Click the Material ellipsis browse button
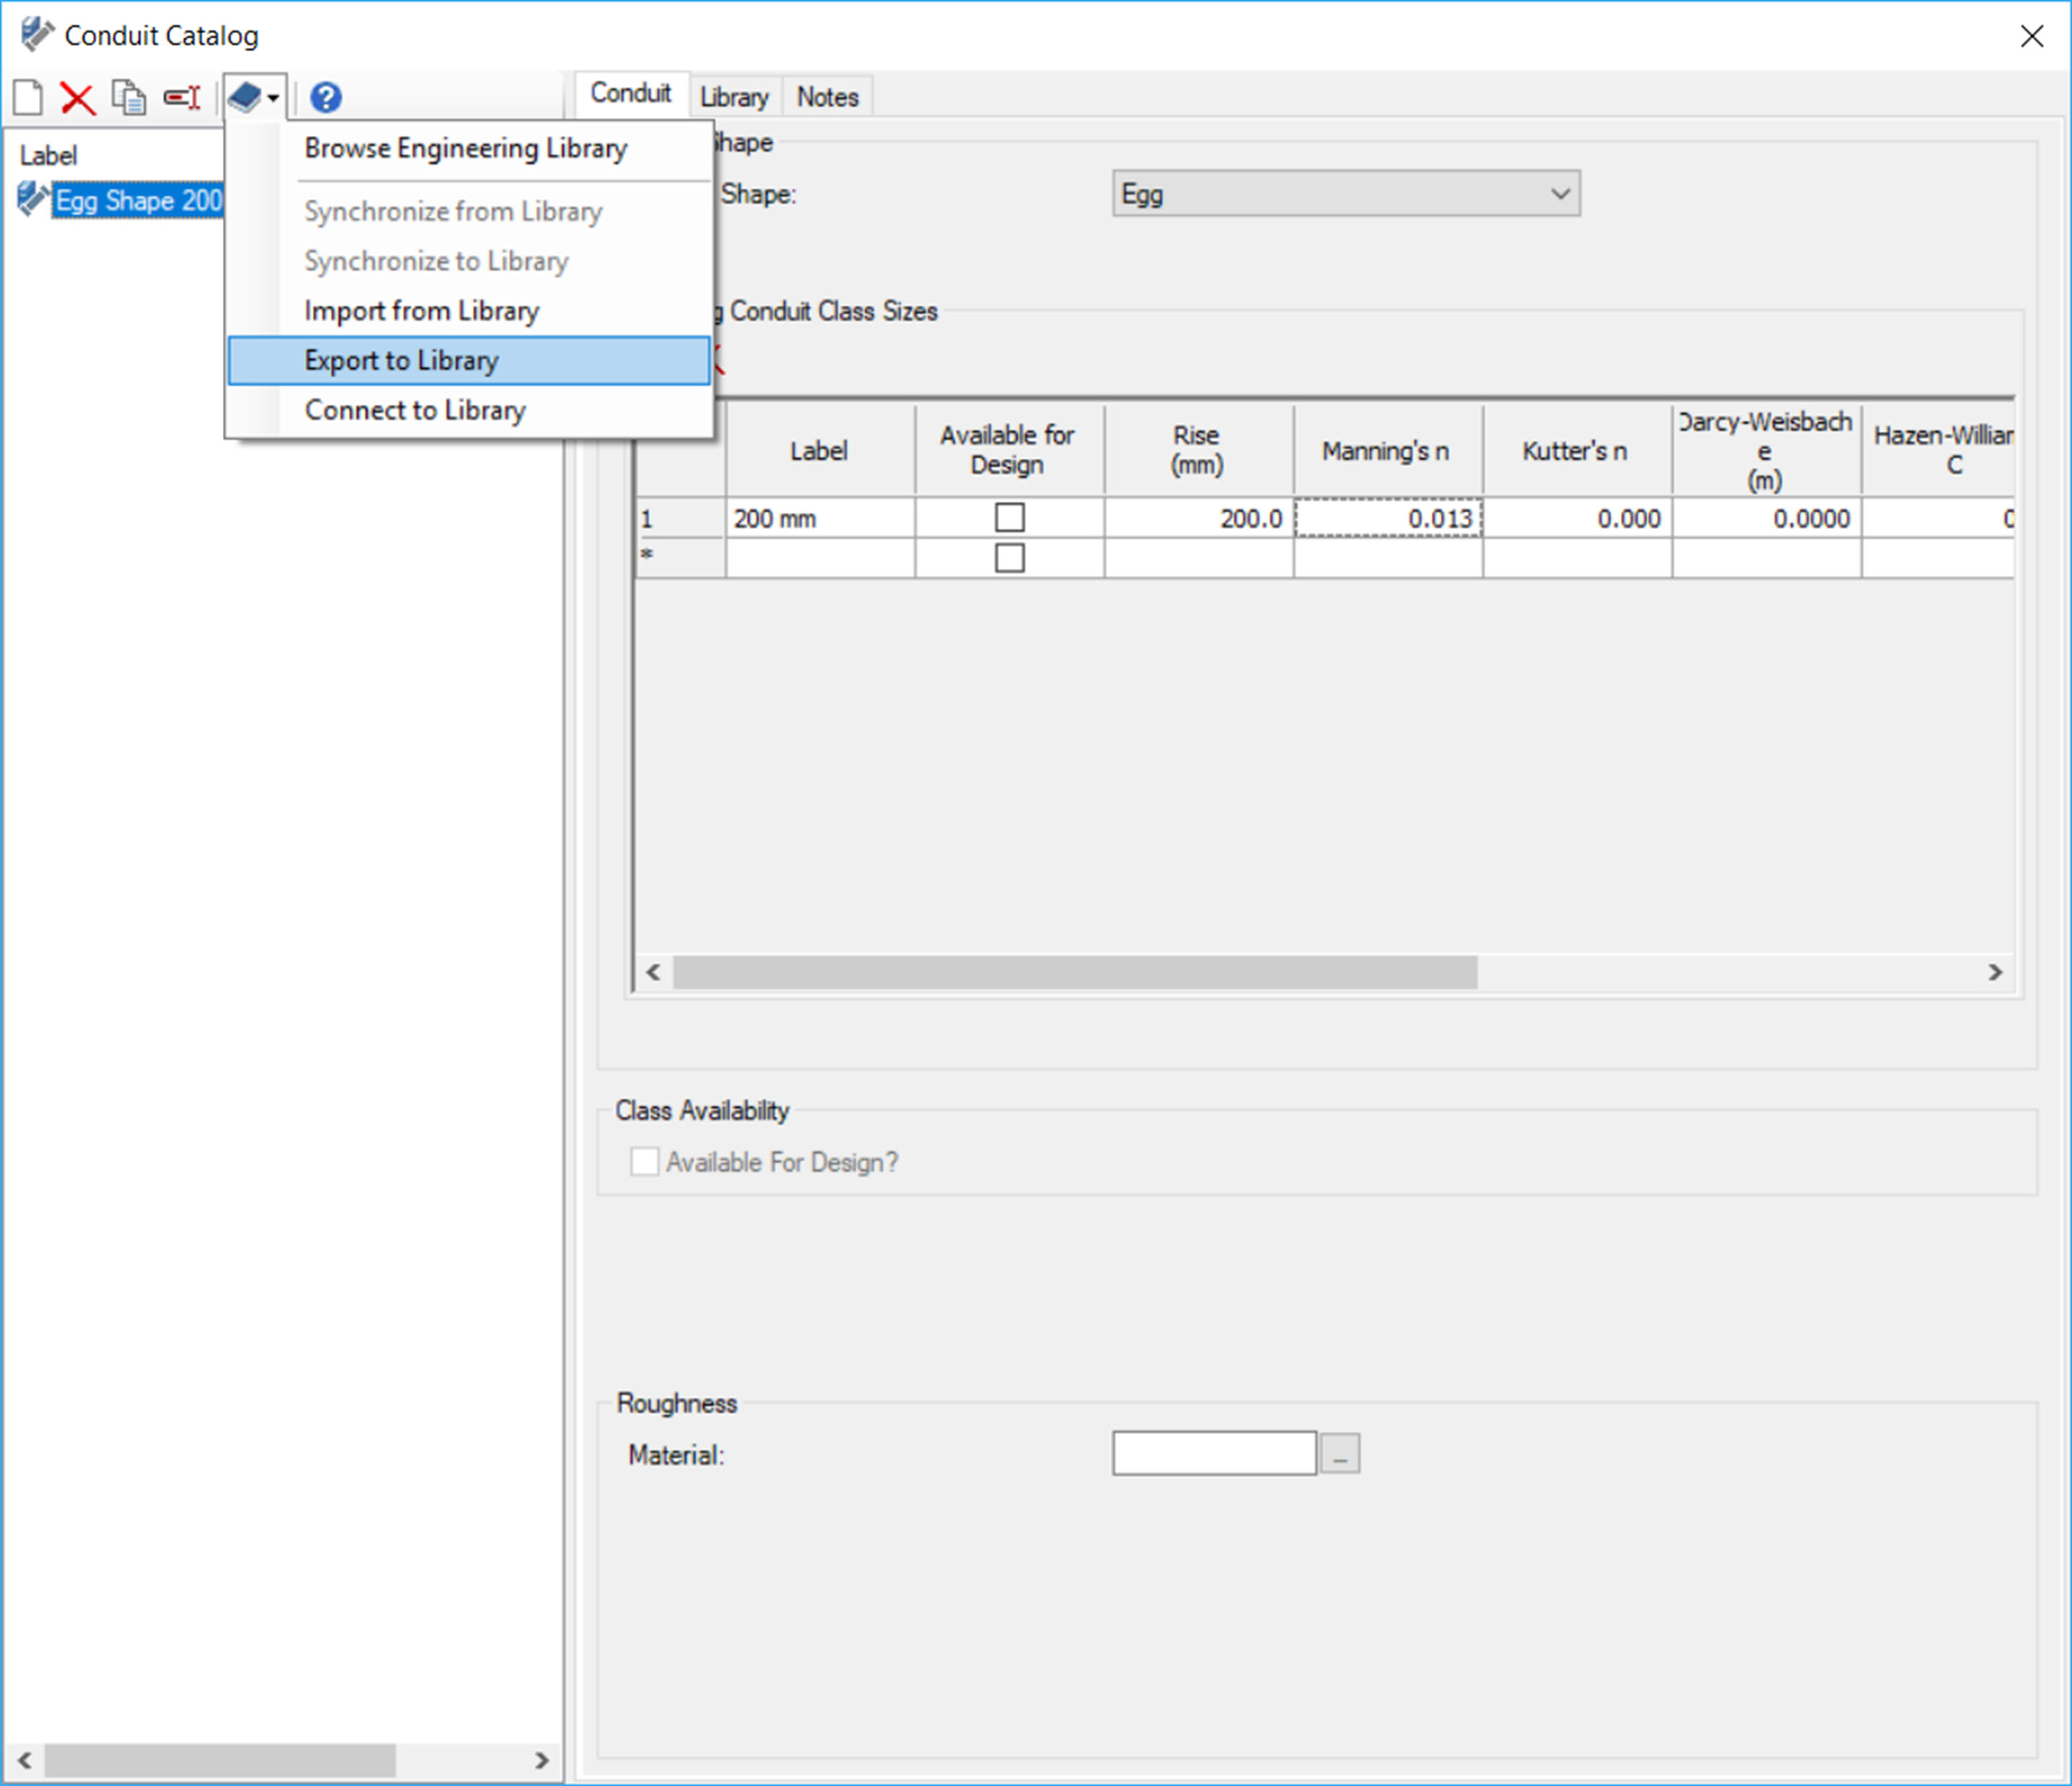The width and height of the screenshot is (2072, 1786). point(1340,1454)
